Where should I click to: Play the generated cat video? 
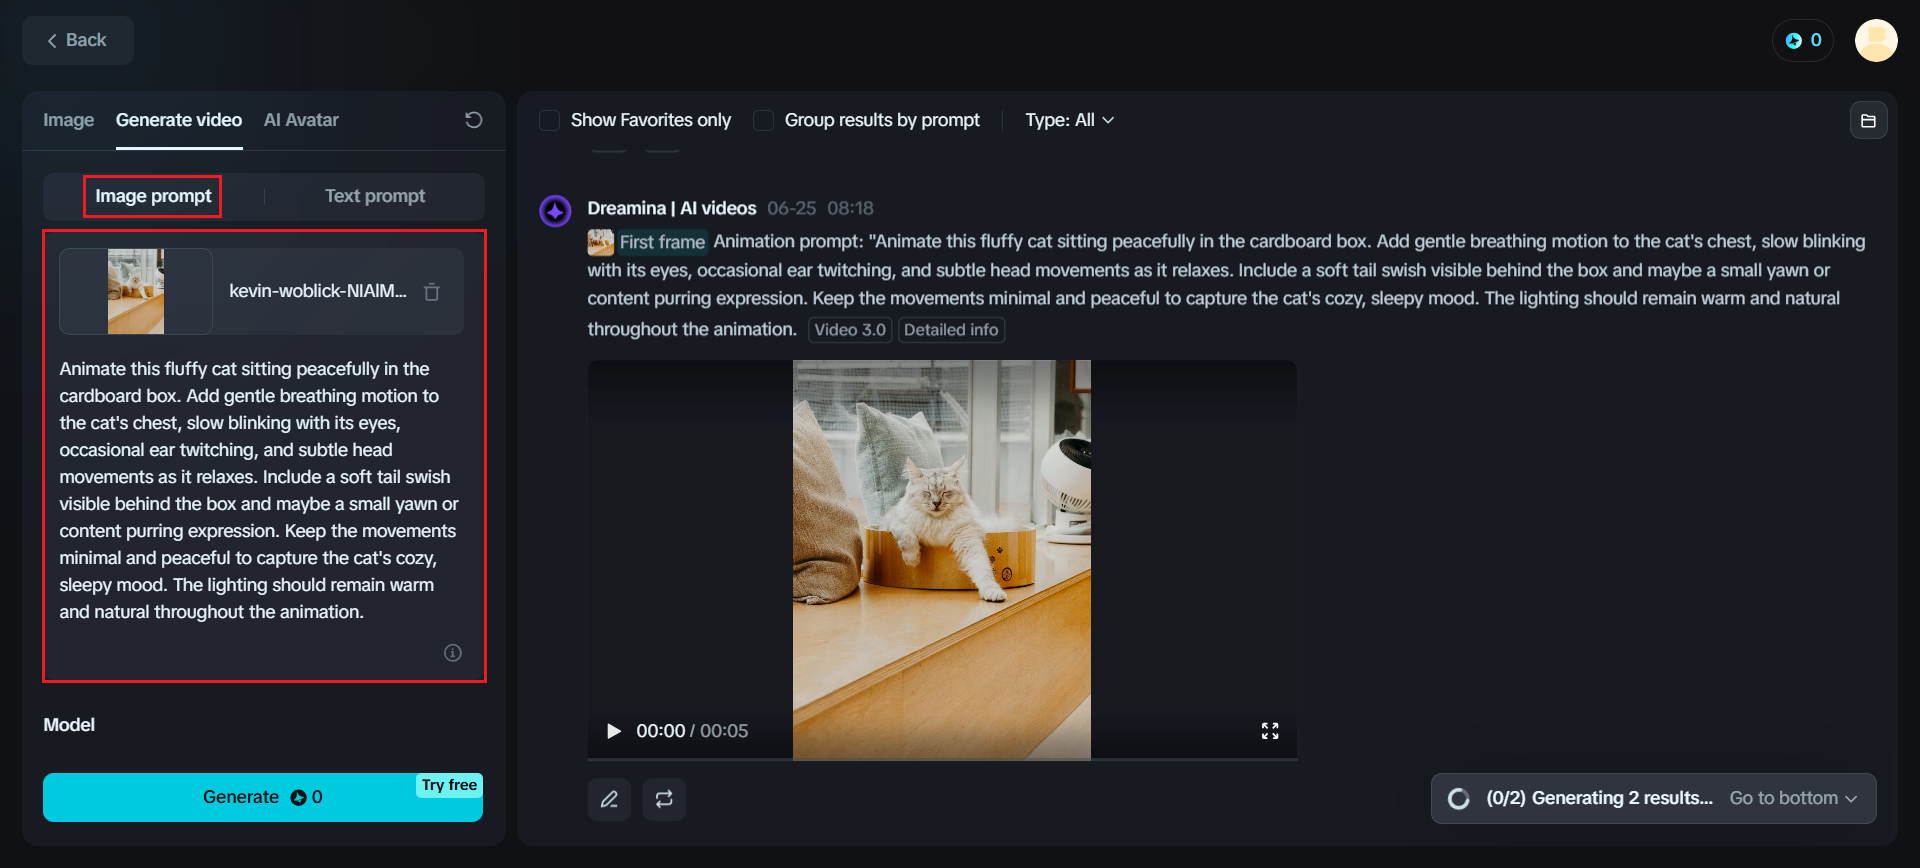click(x=614, y=731)
